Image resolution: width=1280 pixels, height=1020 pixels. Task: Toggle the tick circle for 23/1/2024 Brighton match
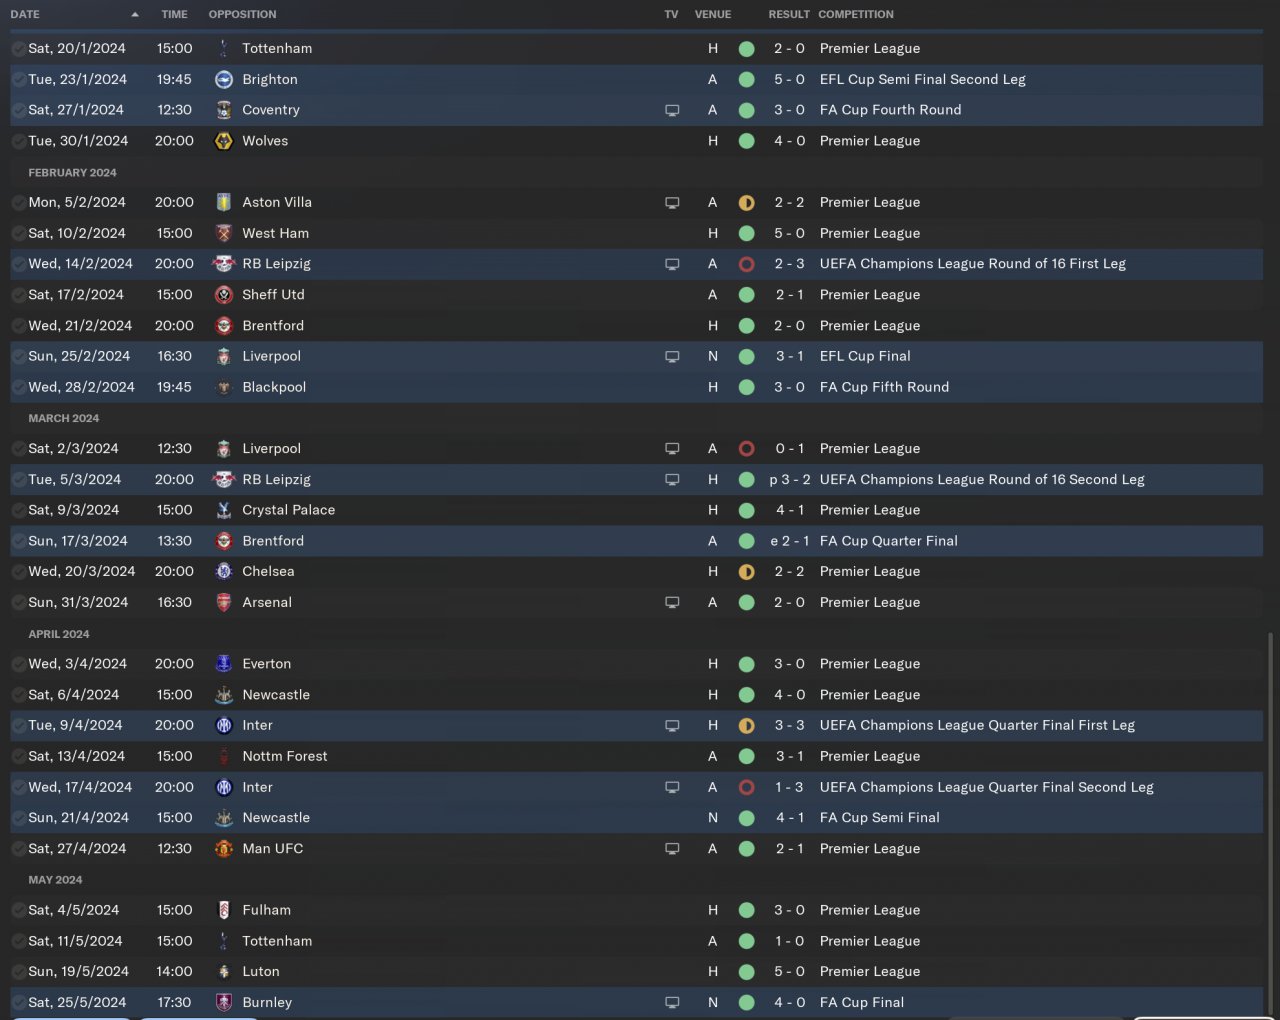(x=18, y=79)
